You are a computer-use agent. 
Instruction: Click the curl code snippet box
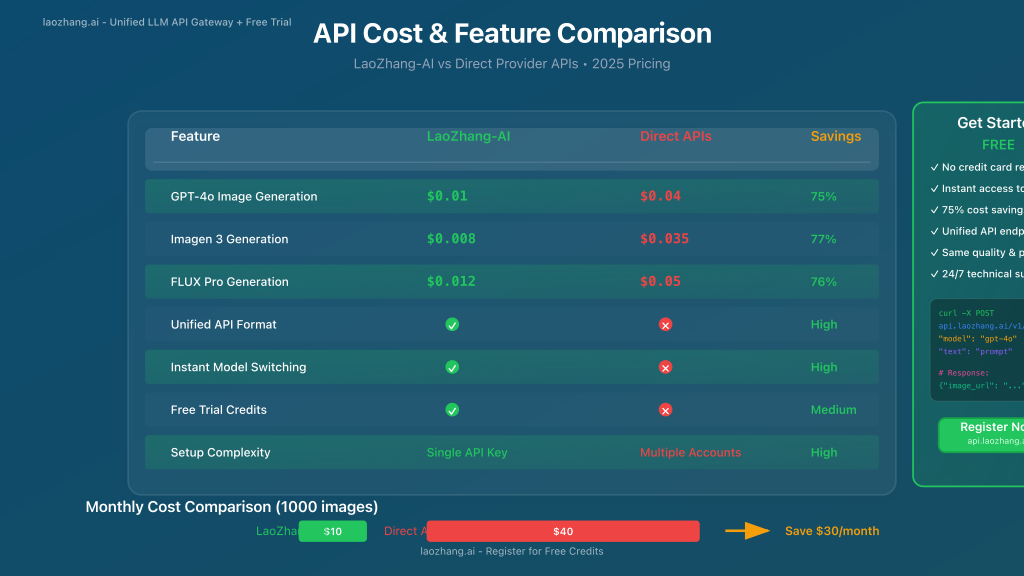coord(977,349)
